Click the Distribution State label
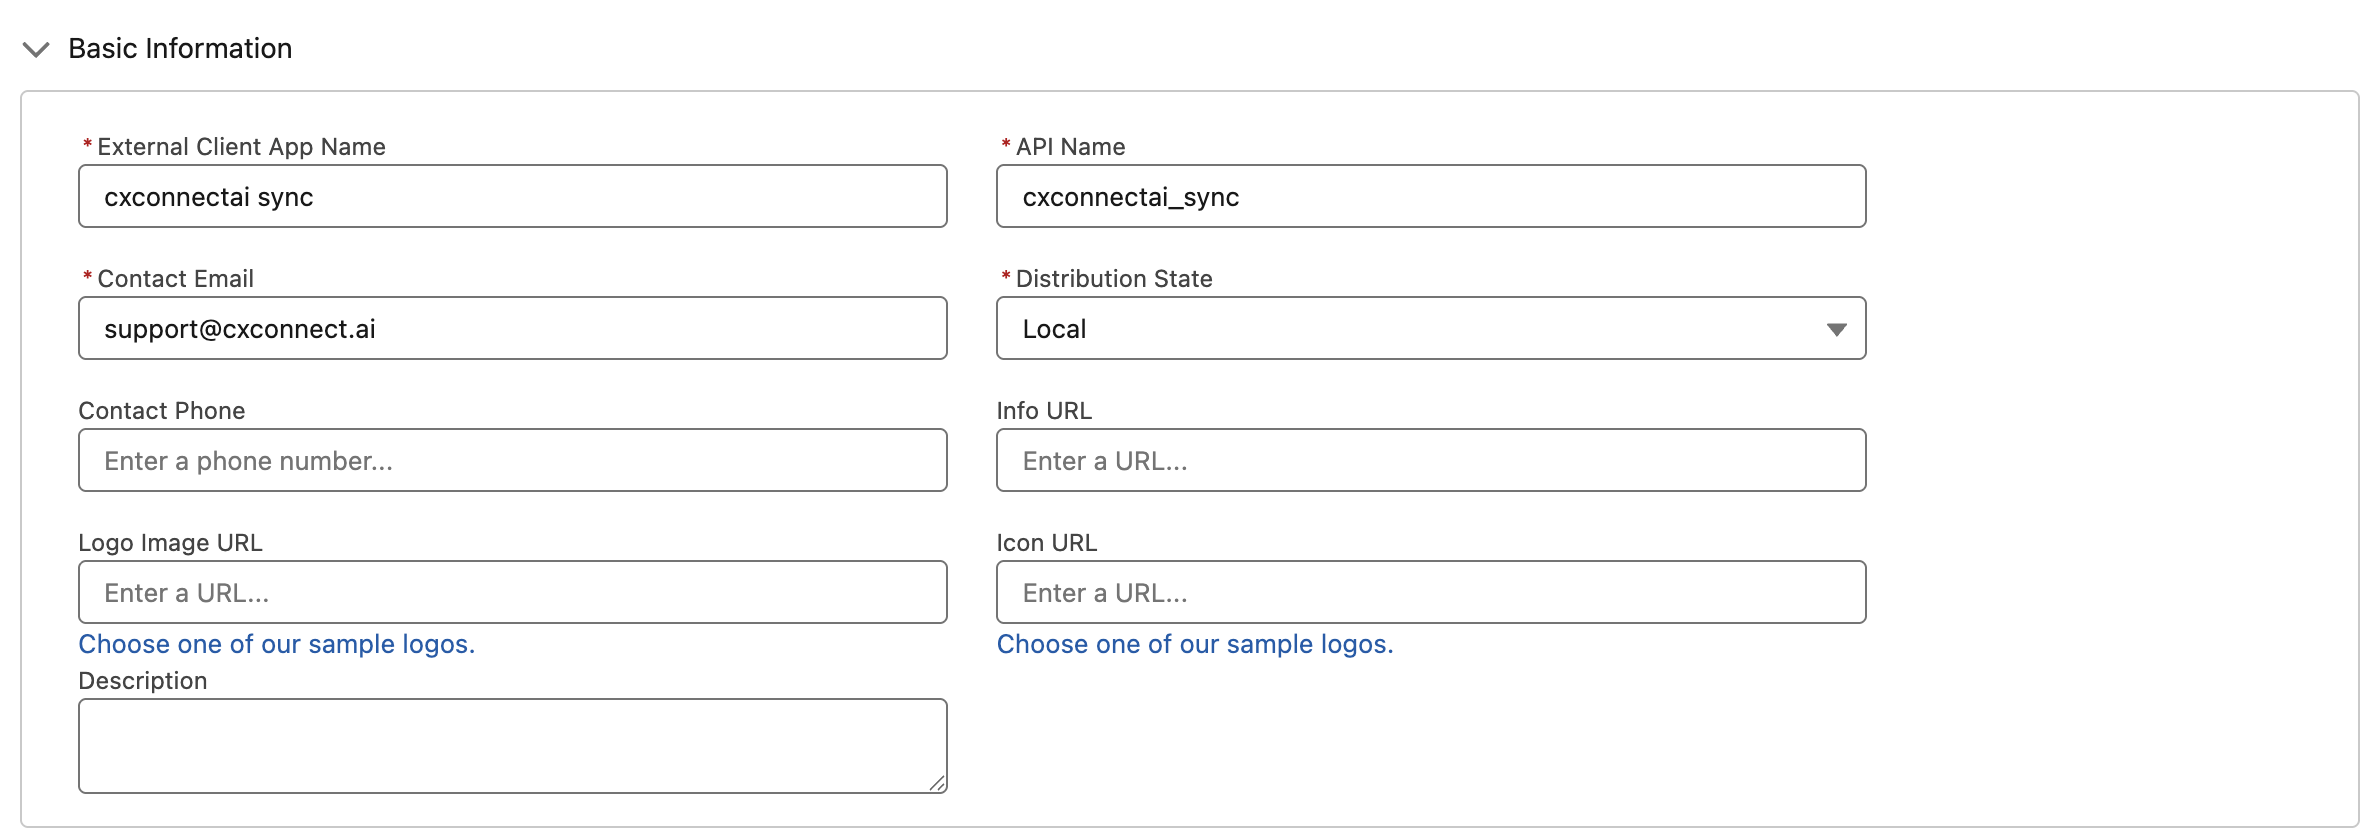2372x834 pixels. point(1114,279)
